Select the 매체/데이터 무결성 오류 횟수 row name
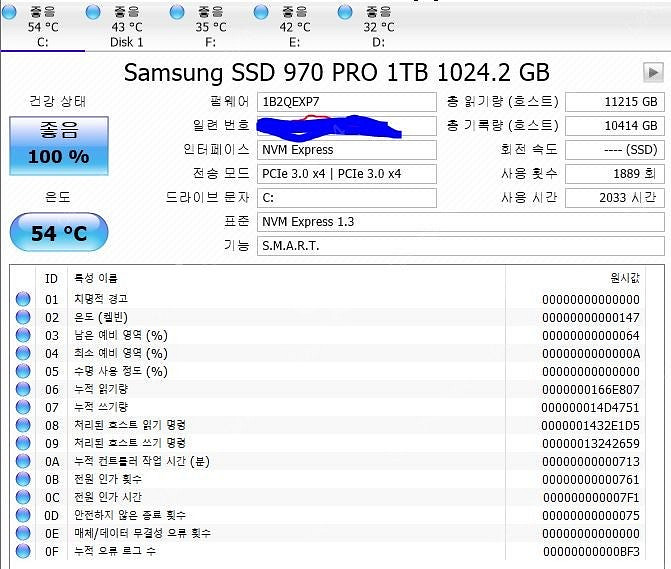671x569 pixels. pyautogui.click(x=142, y=533)
